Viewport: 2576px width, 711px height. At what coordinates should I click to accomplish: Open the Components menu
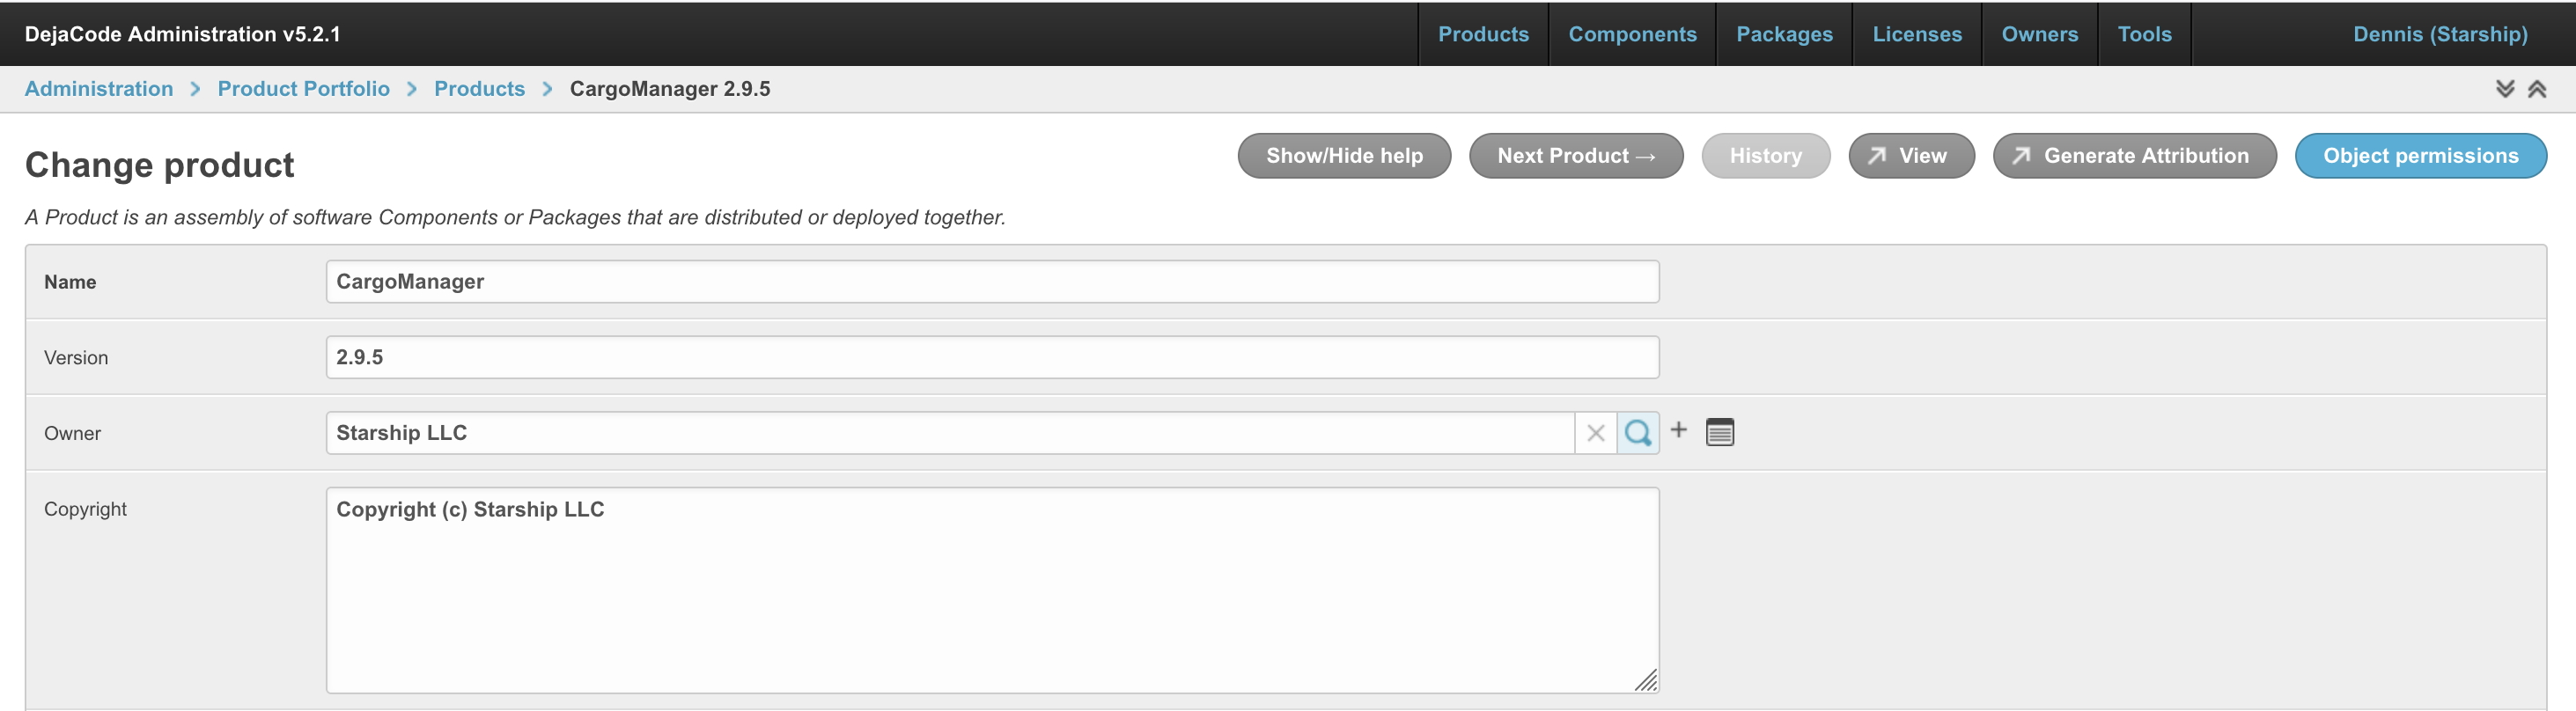pos(1632,34)
